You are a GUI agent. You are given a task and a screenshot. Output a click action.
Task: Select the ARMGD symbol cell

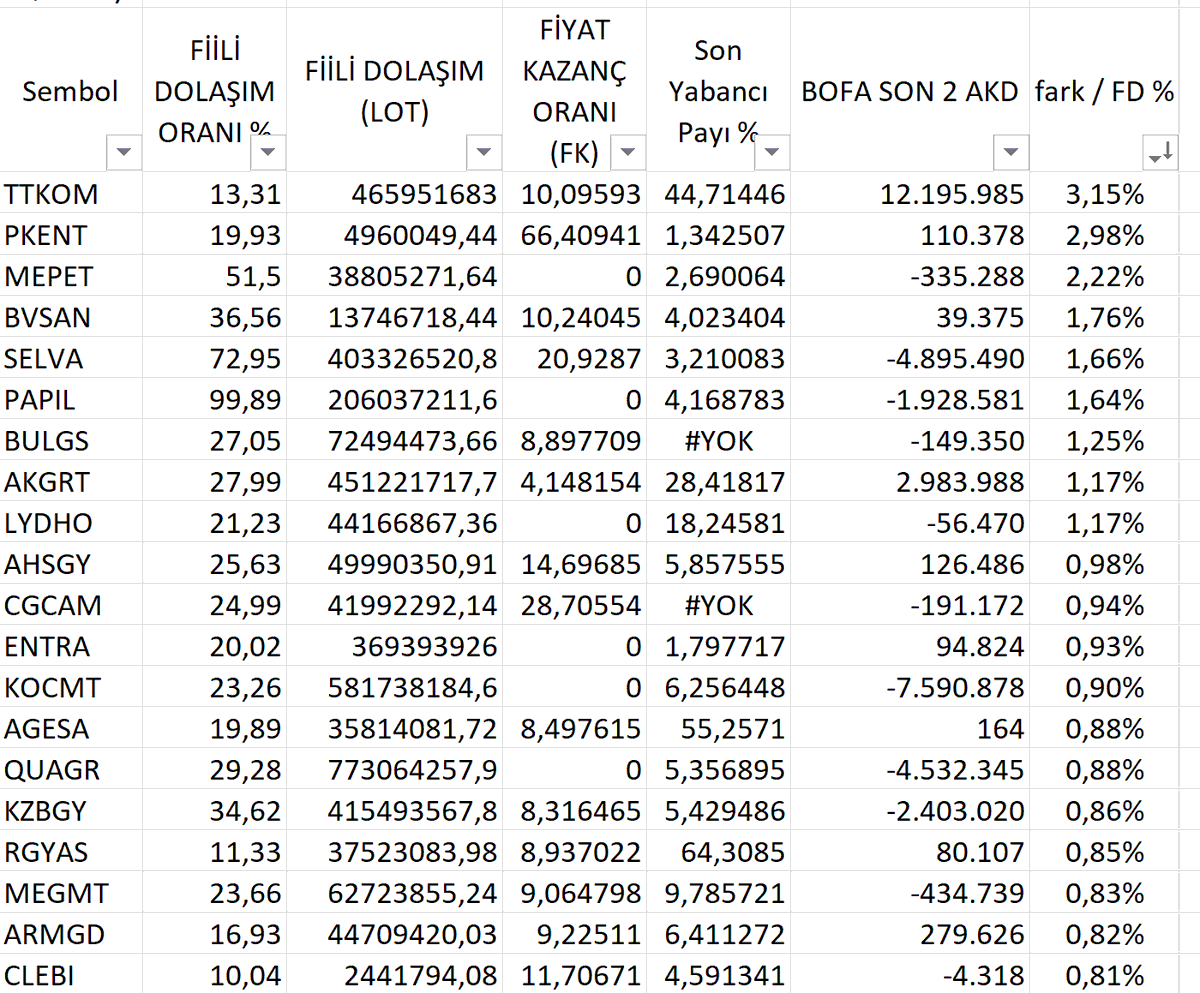click(71, 935)
